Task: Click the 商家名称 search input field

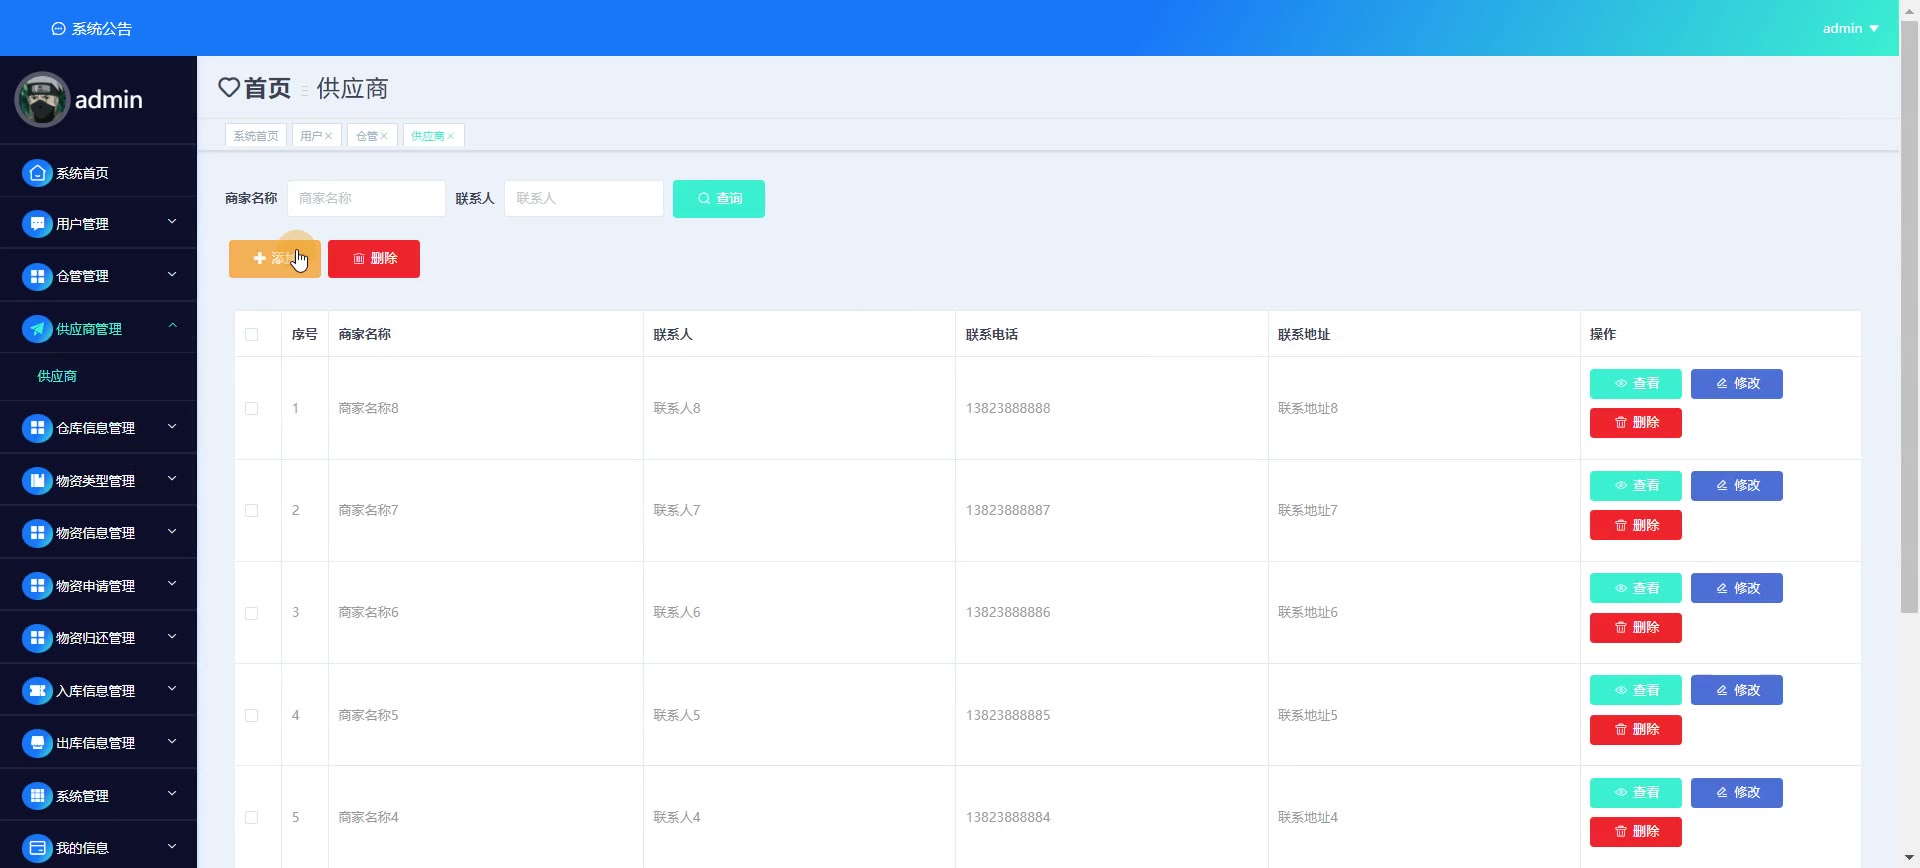Action: tap(366, 199)
